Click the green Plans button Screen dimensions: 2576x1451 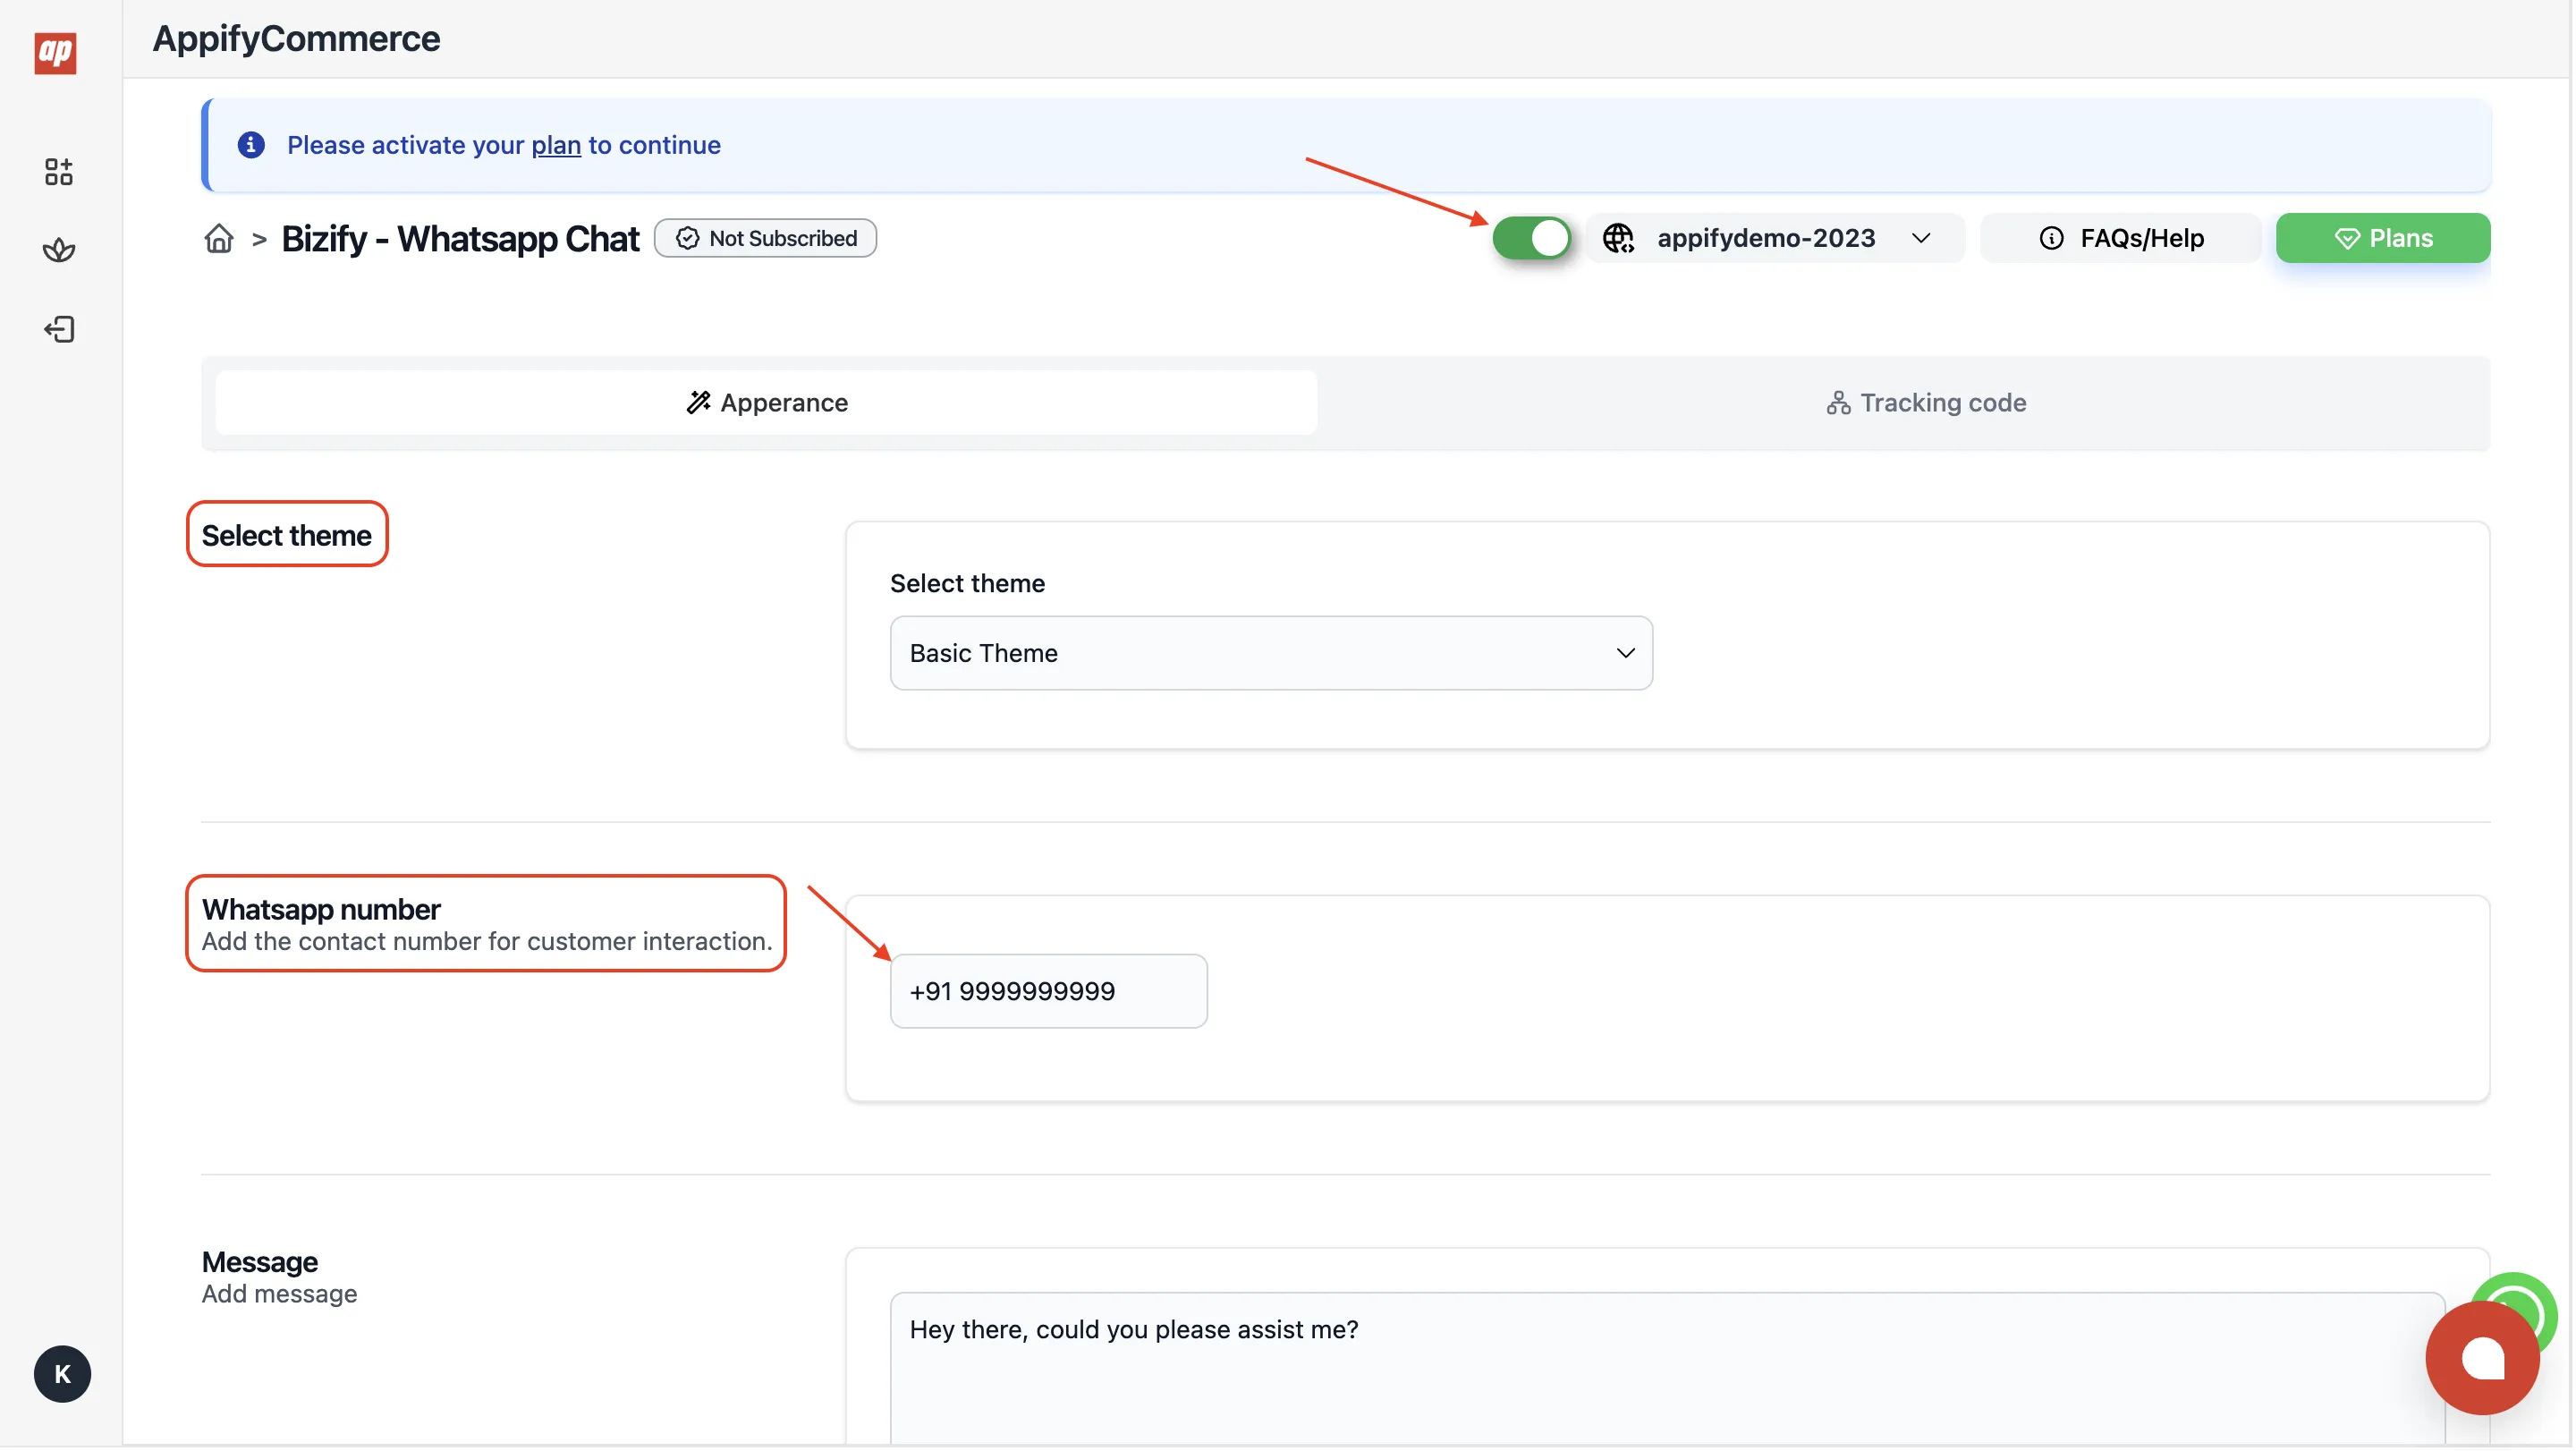(2385, 238)
